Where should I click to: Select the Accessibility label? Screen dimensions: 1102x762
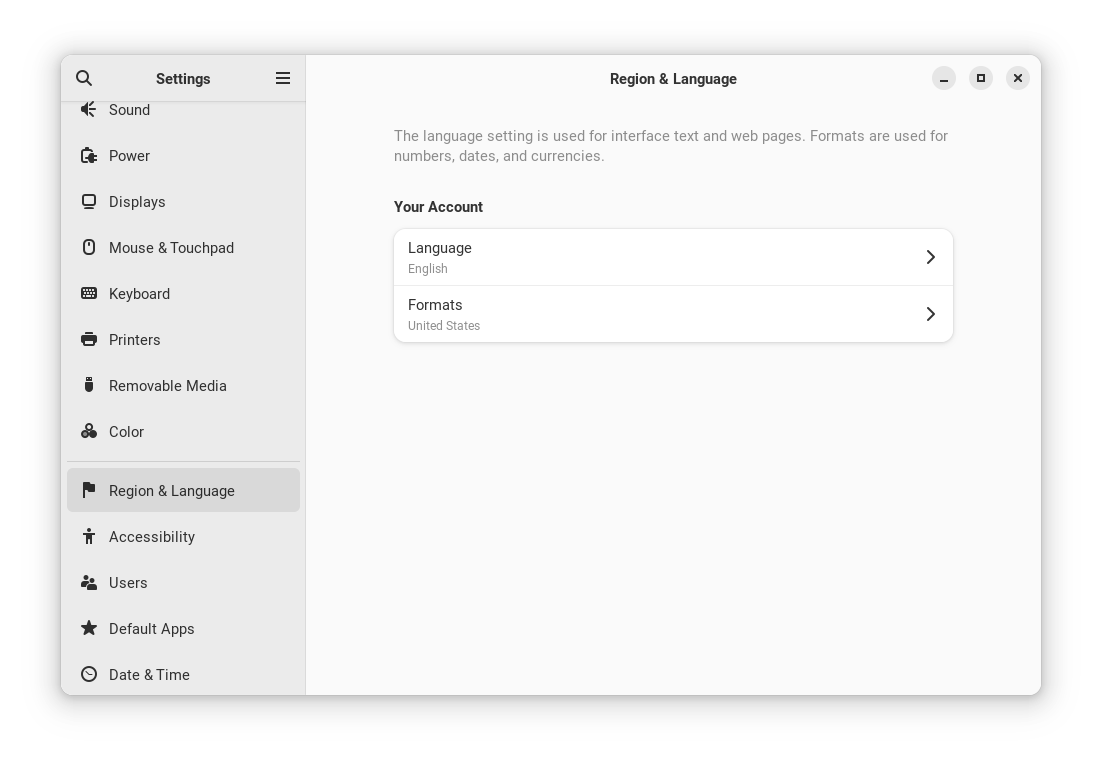pos(152,537)
